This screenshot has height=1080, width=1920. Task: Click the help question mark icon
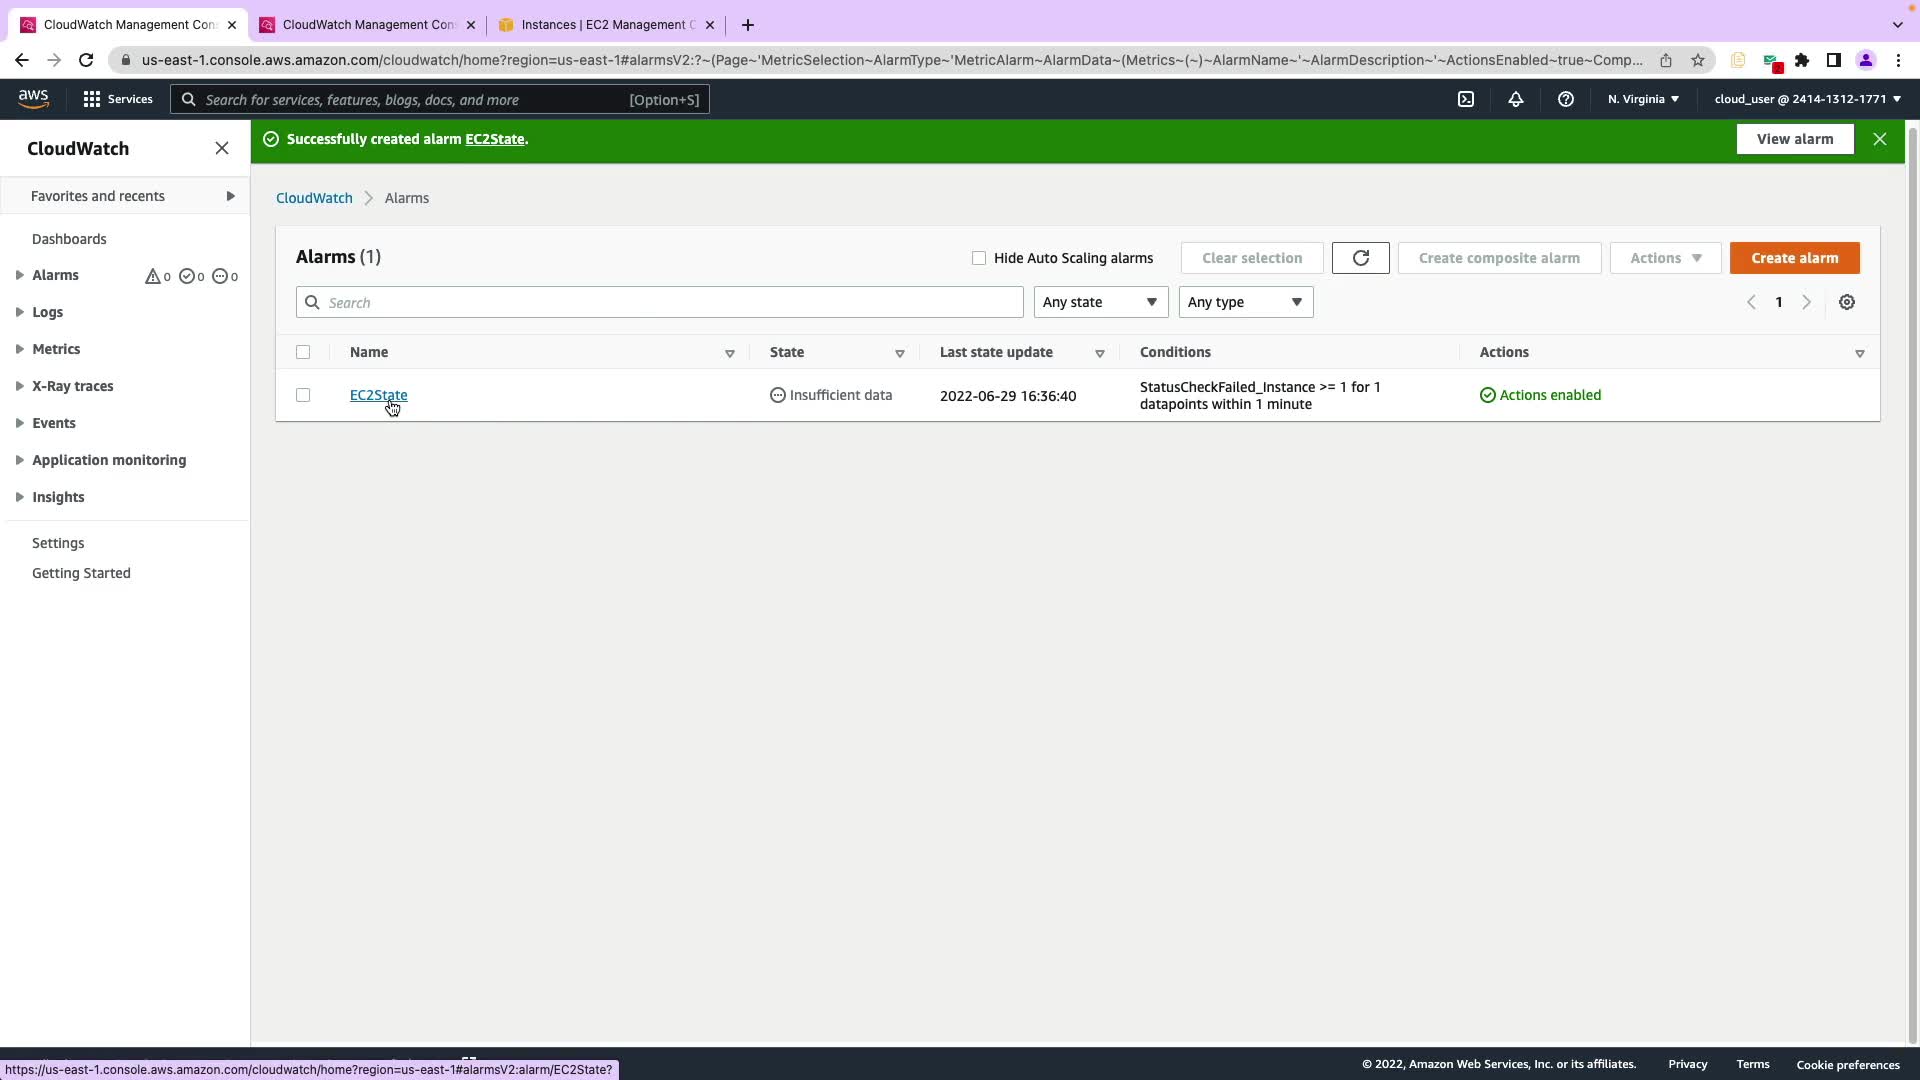tap(1565, 99)
